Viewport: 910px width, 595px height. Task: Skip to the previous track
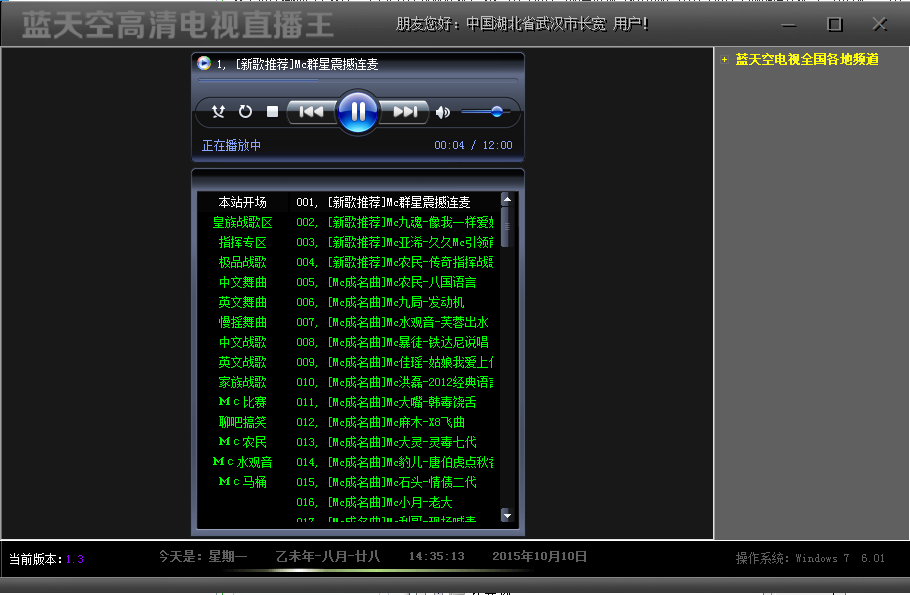tap(312, 111)
